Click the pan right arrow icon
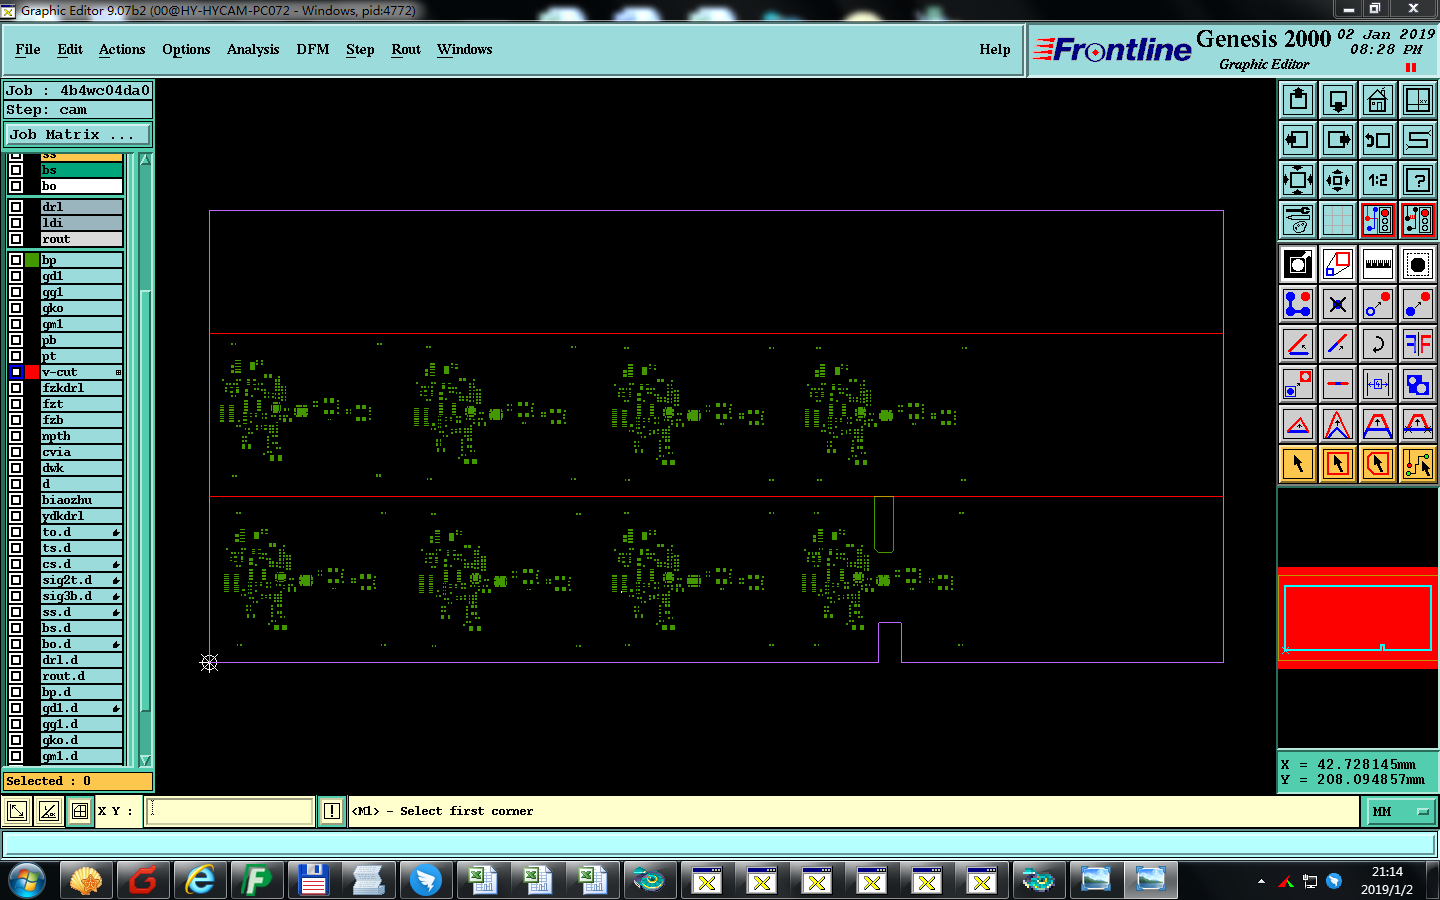This screenshot has width=1440, height=900. 1338,140
